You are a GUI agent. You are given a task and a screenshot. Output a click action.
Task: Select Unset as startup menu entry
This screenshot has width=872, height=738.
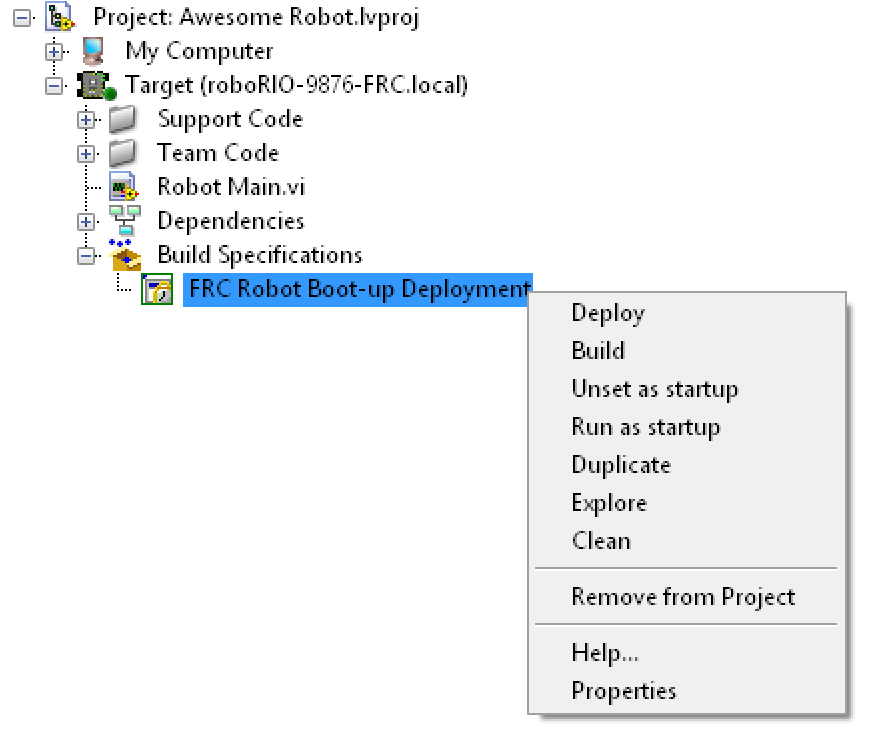pyautogui.click(x=655, y=389)
